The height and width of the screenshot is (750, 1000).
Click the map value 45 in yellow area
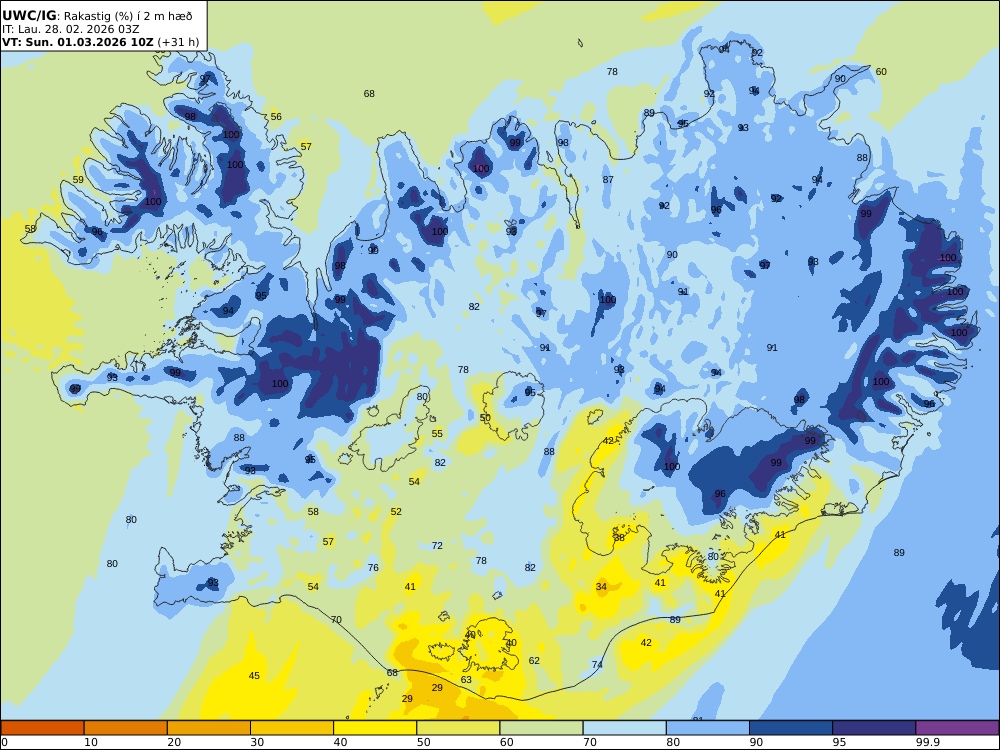(254, 675)
